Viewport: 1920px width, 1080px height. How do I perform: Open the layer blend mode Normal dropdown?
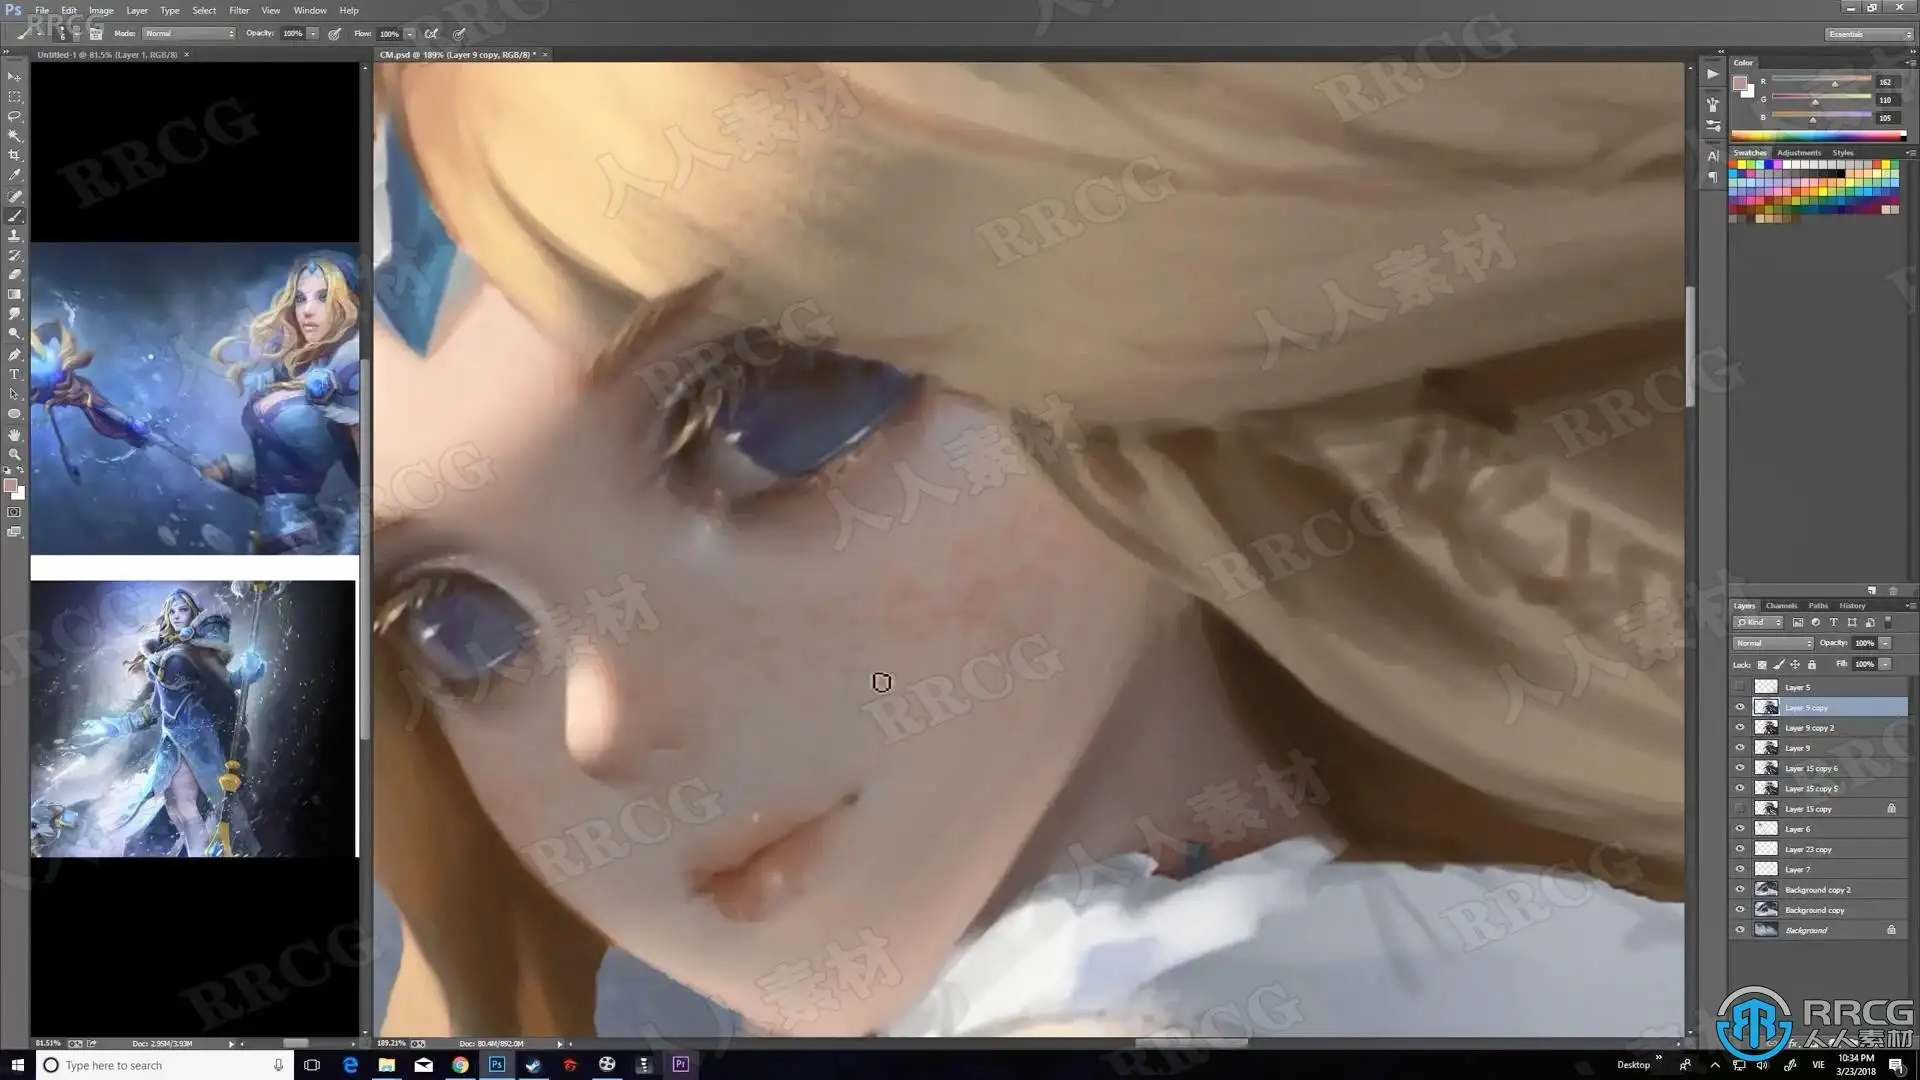(x=1773, y=643)
